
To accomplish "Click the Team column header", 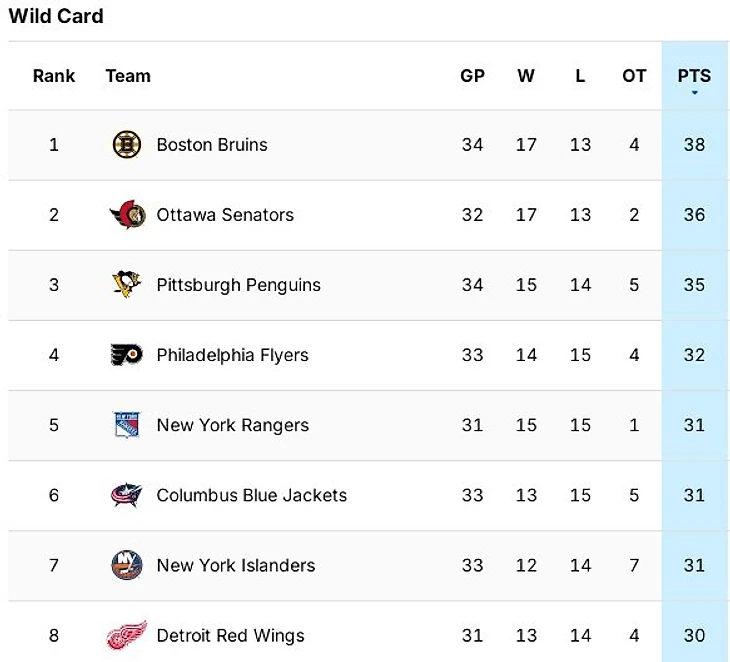I will [128, 76].
